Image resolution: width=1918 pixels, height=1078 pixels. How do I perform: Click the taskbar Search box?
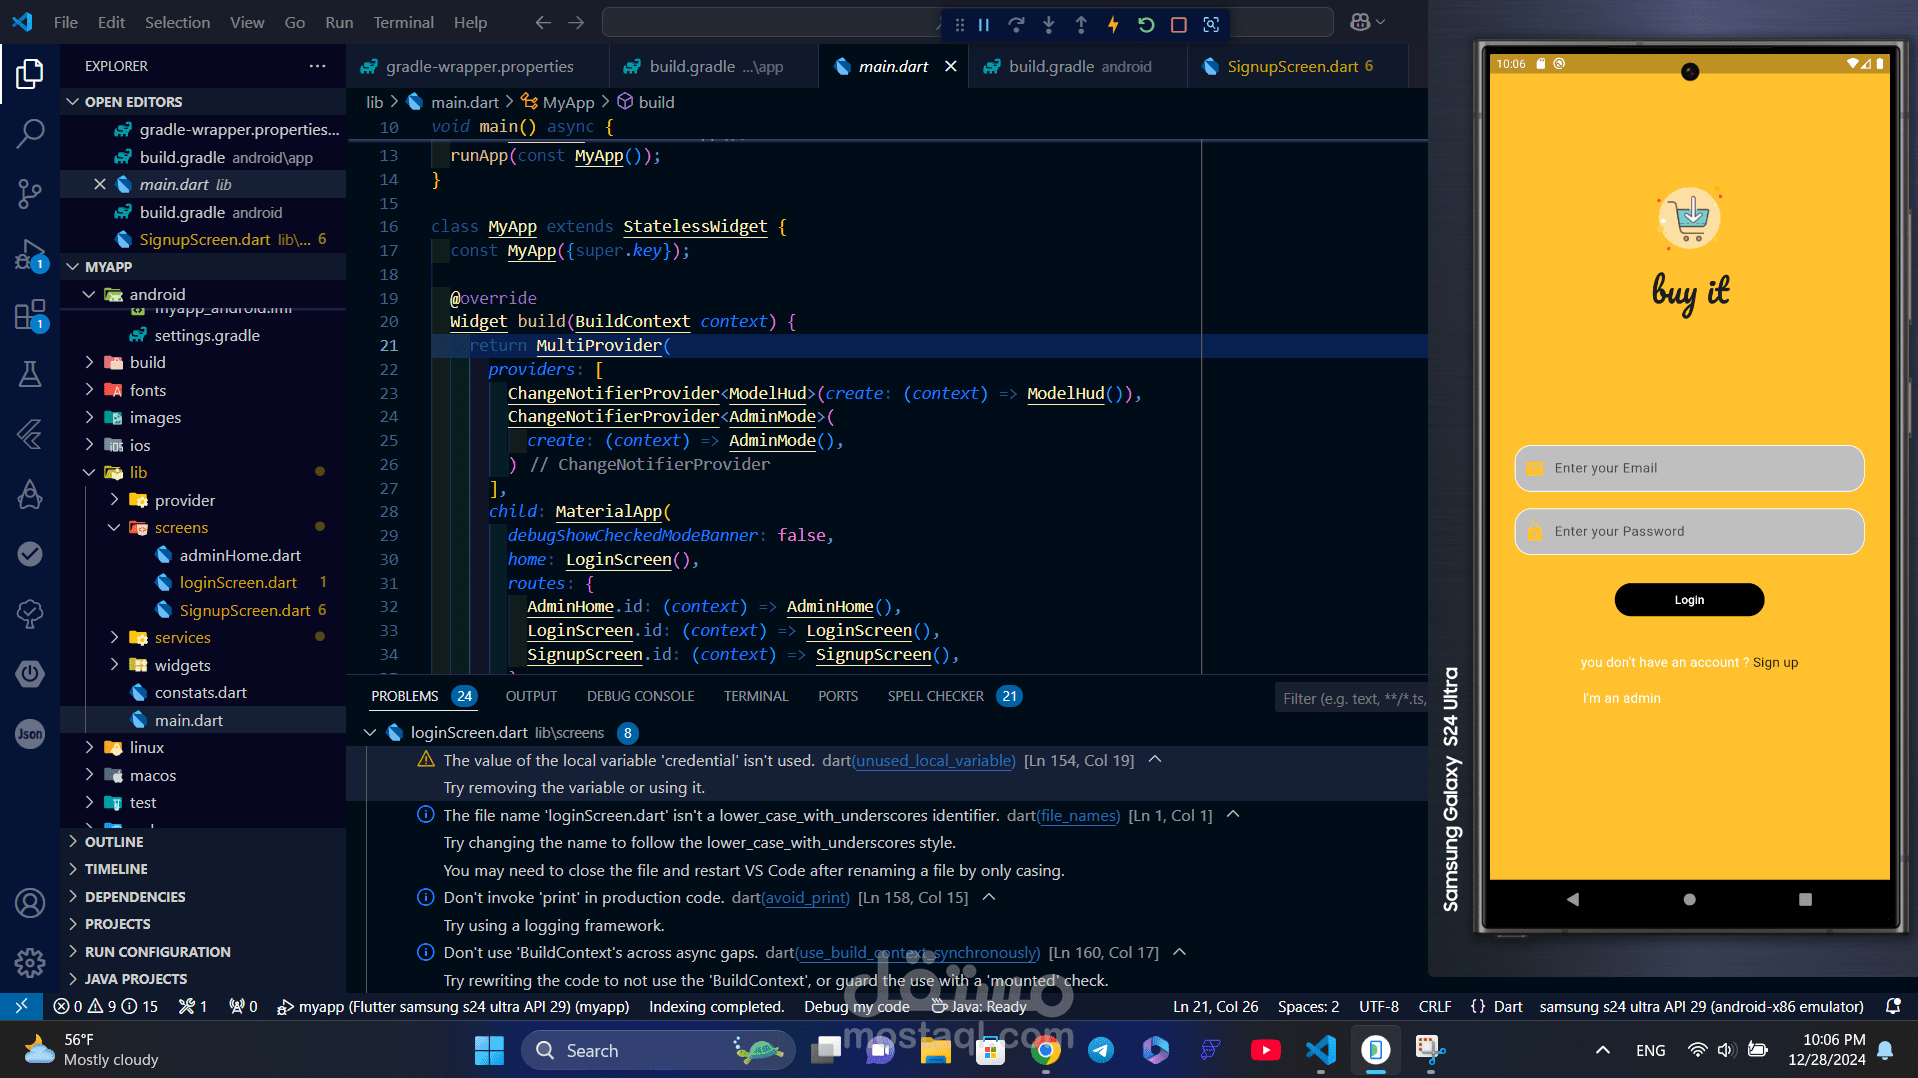click(x=657, y=1050)
